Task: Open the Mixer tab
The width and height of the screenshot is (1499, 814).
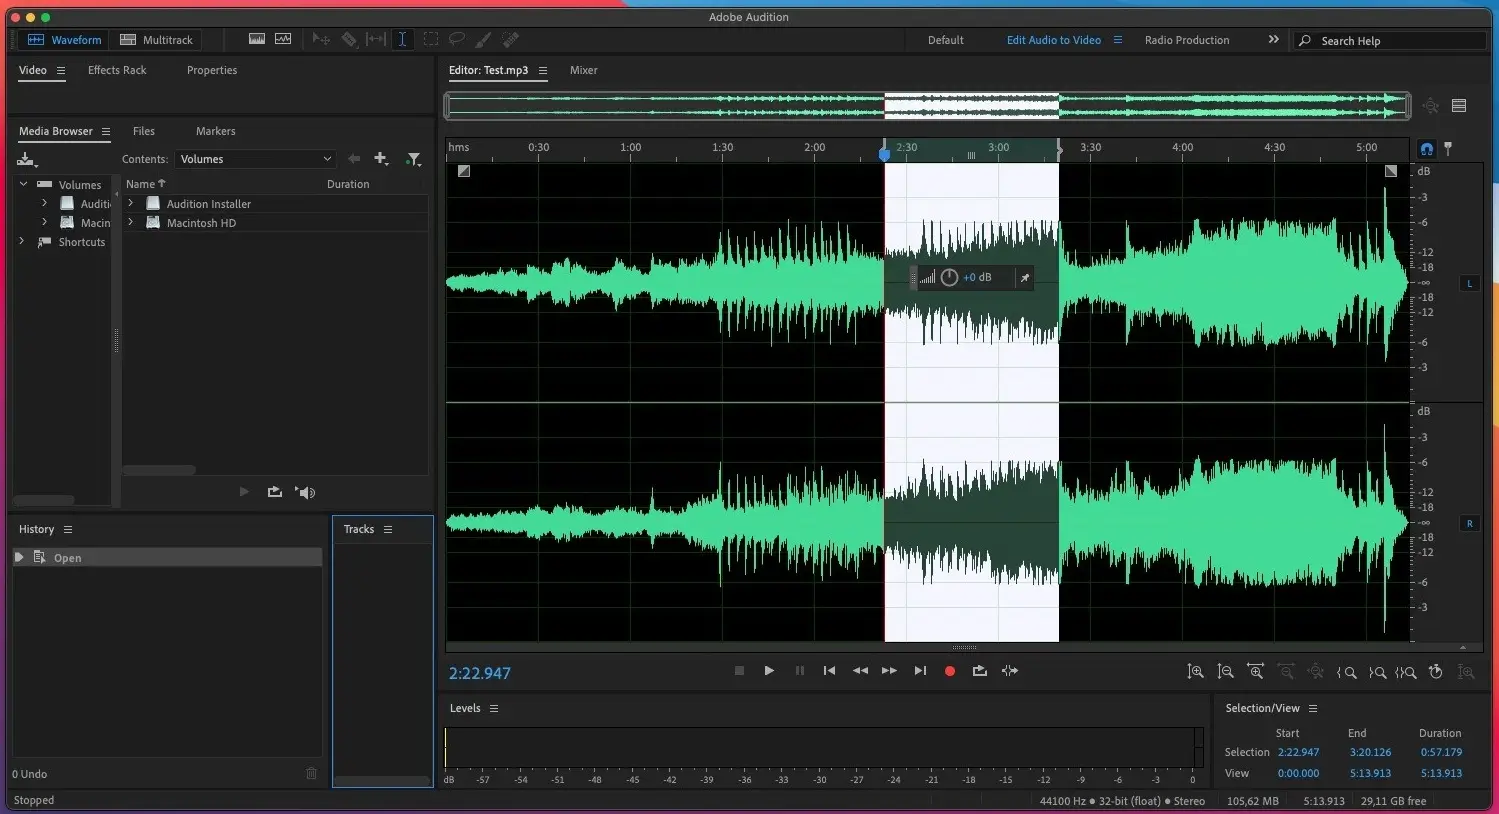Action: pos(584,70)
